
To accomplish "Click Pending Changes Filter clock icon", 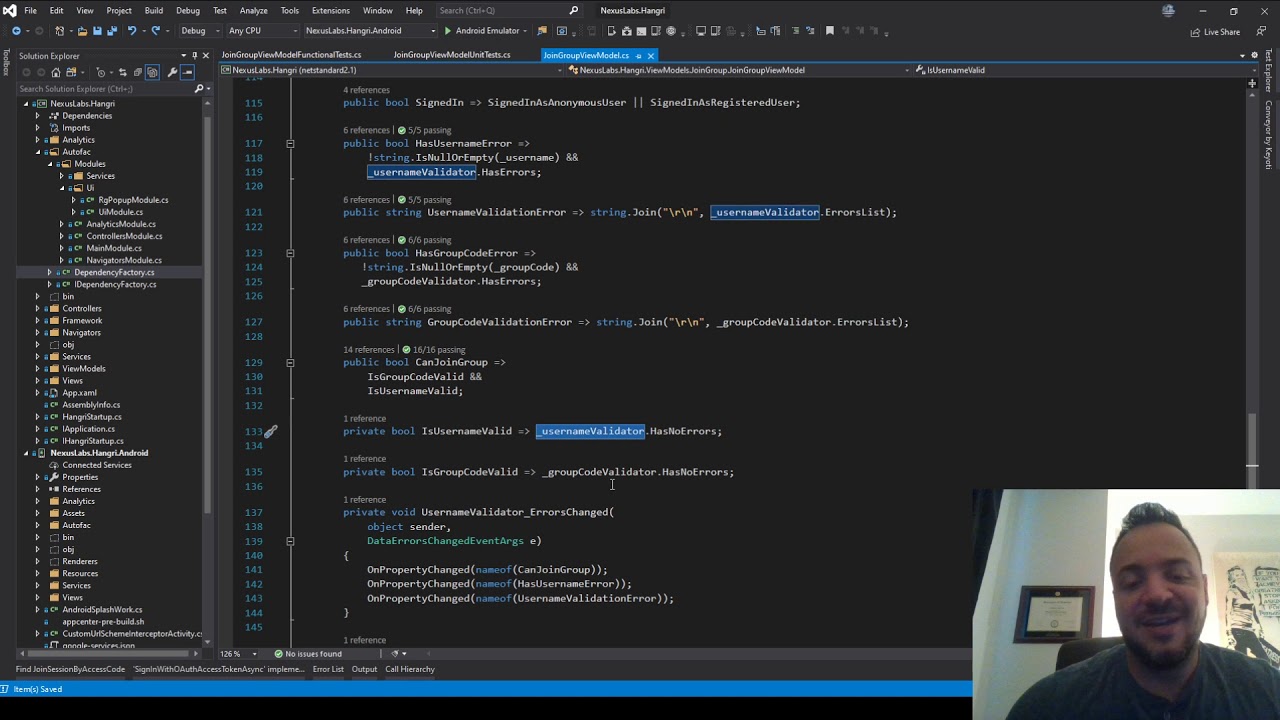I will coord(100,72).
